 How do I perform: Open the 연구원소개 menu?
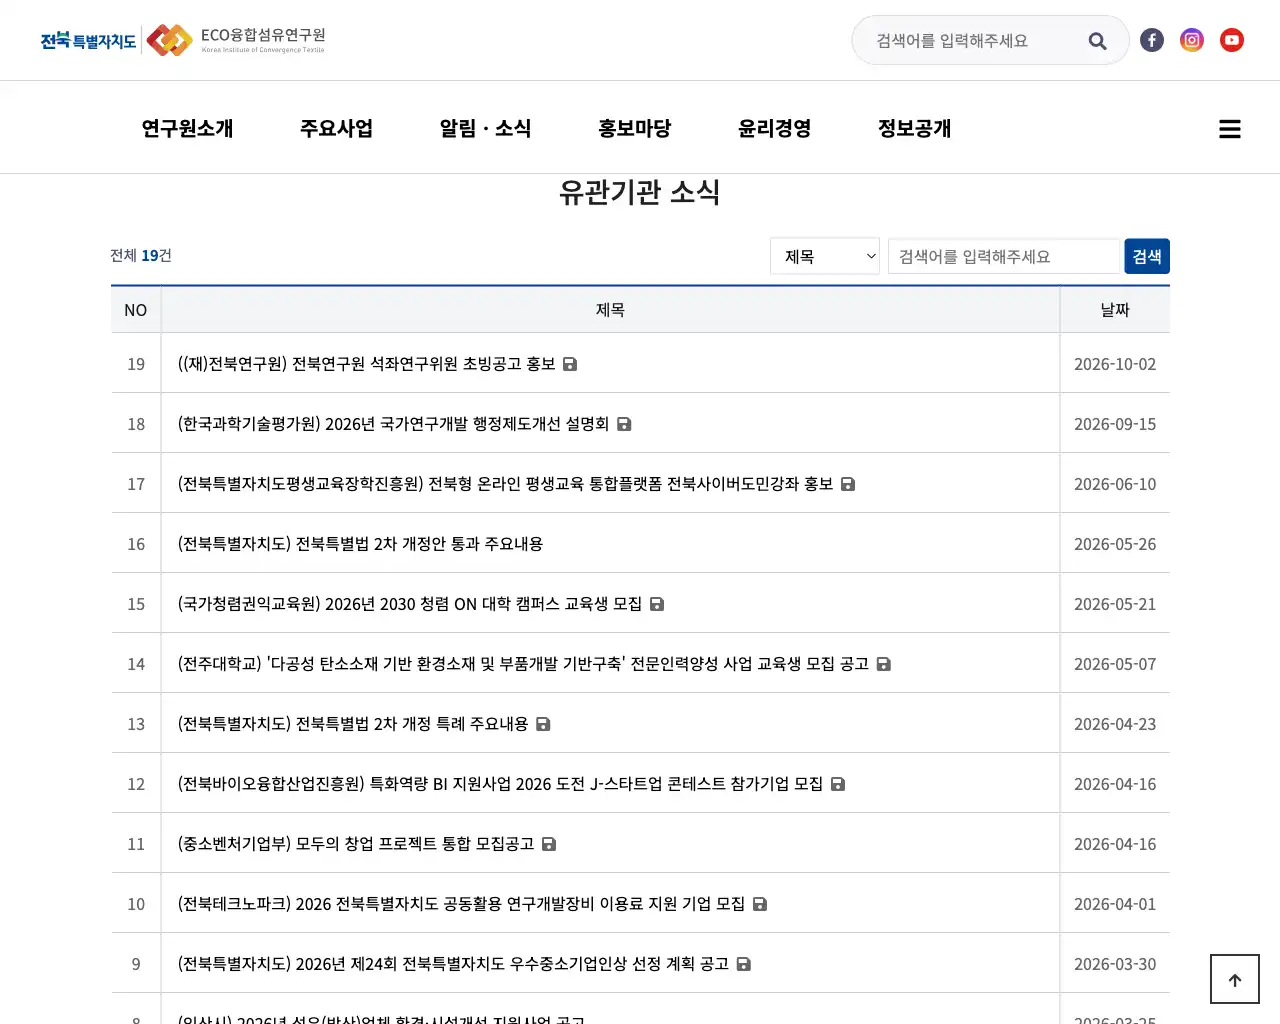tap(187, 128)
